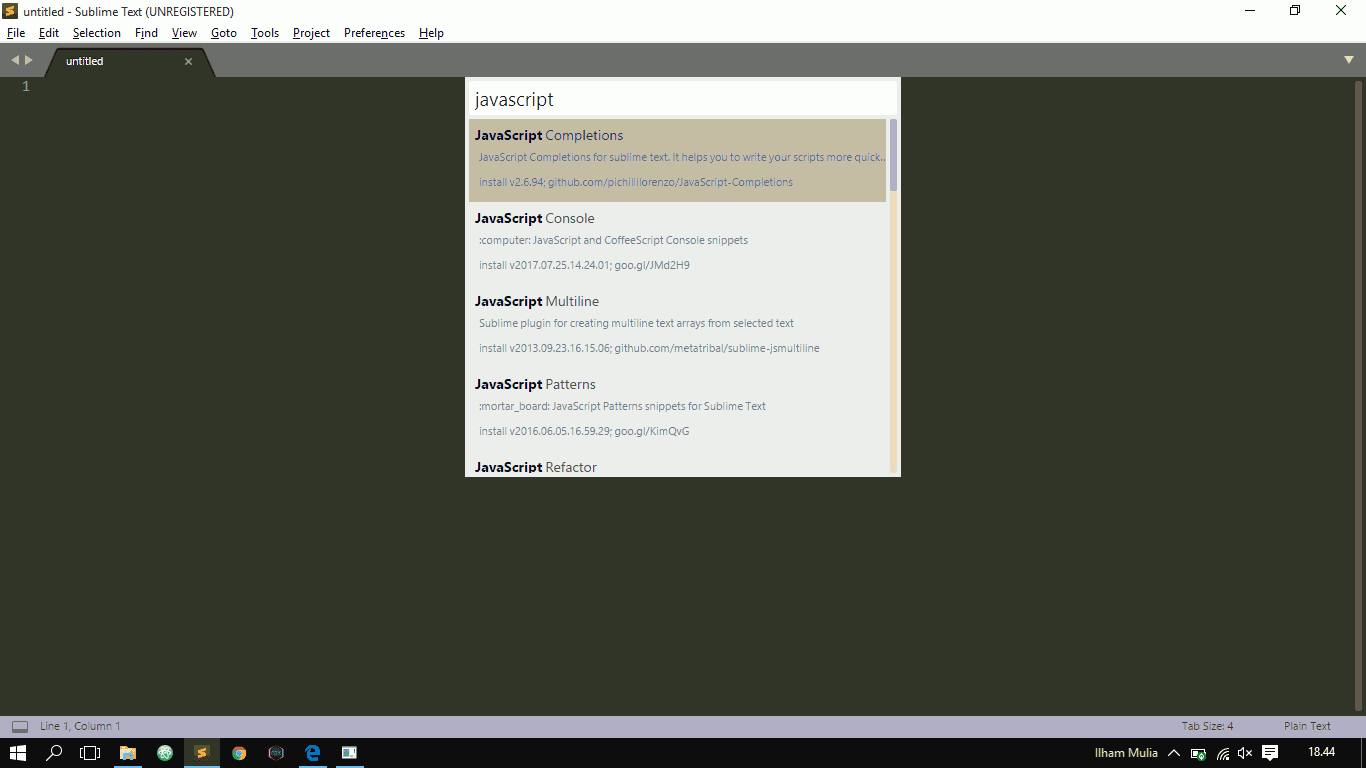Viewport: 1366px width, 768px height.
Task: Open File Explorer from the taskbar
Action: coord(128,753)
